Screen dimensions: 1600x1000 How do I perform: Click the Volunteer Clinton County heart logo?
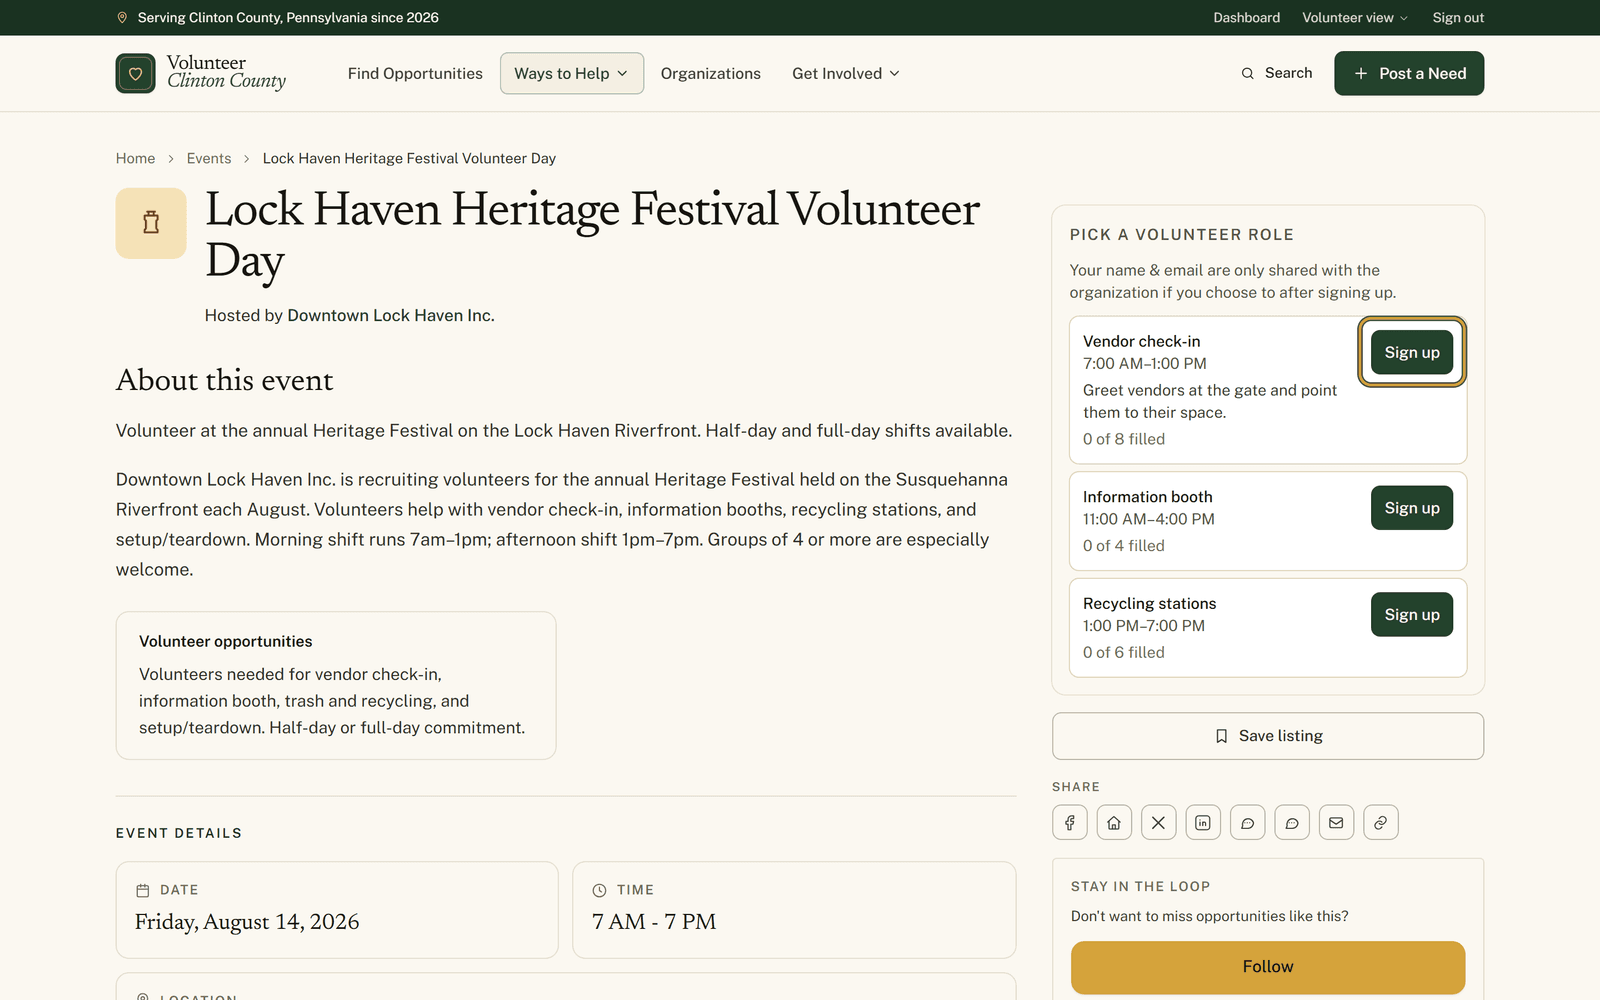[x=135, y=73]
